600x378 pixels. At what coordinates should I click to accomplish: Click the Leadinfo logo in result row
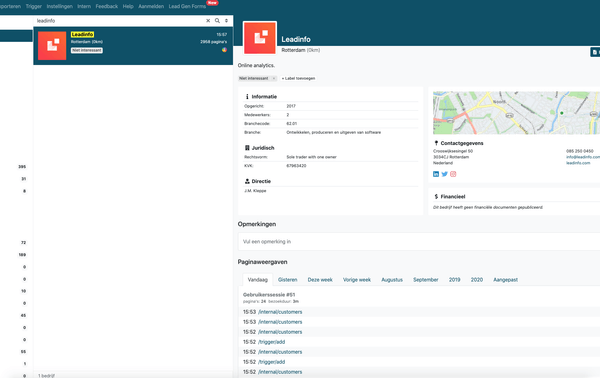(52, 46)
